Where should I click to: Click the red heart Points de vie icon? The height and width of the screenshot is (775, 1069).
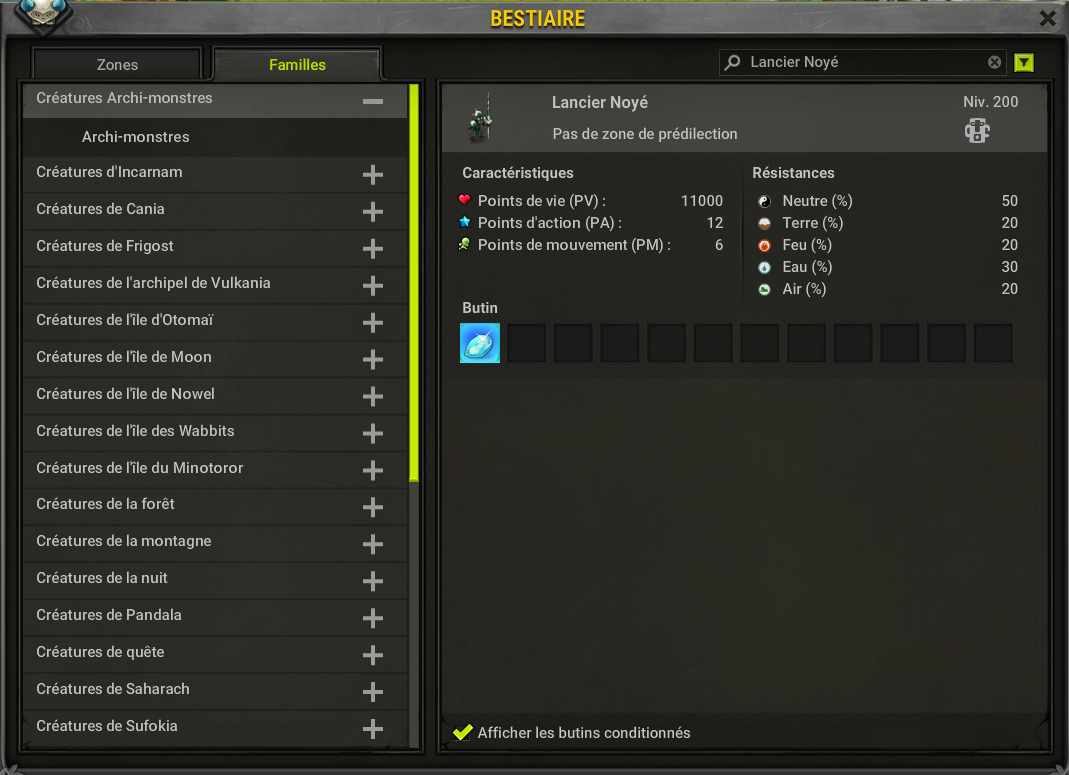pyautogui.click(x=464, y=200)
